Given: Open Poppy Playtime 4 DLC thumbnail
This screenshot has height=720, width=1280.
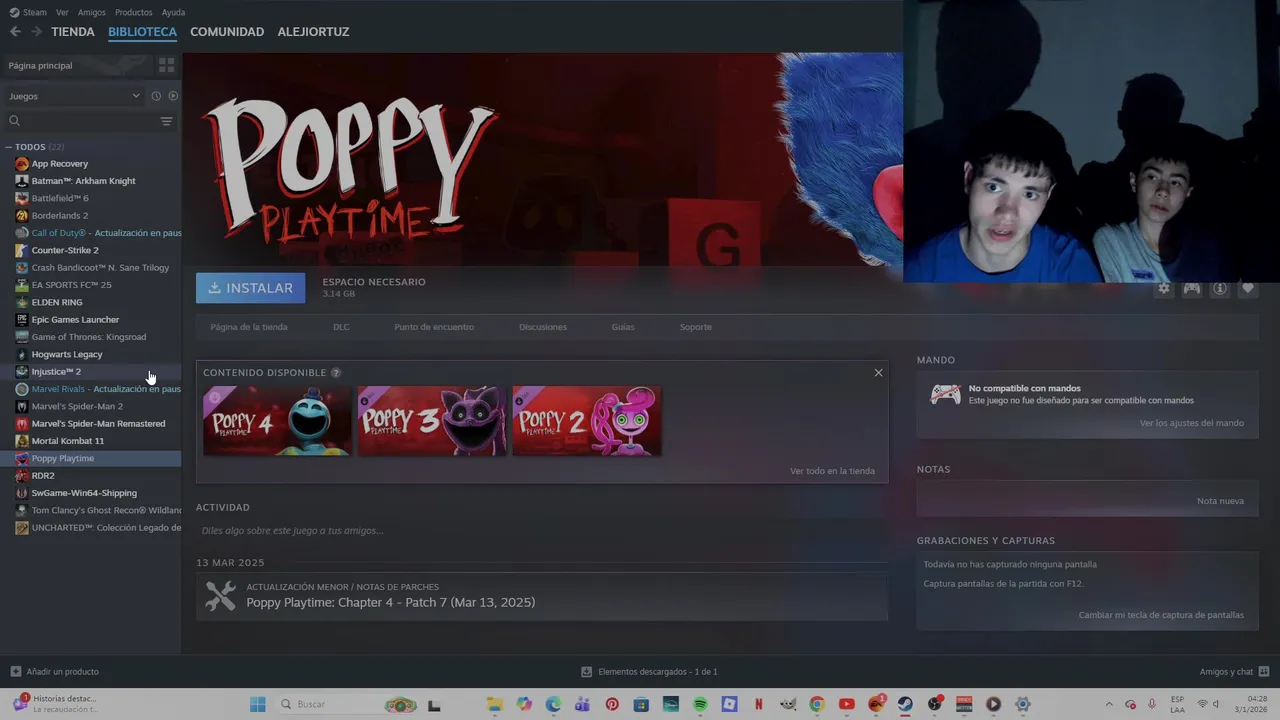Looking at the screenshot, I should tap(277, 421).
